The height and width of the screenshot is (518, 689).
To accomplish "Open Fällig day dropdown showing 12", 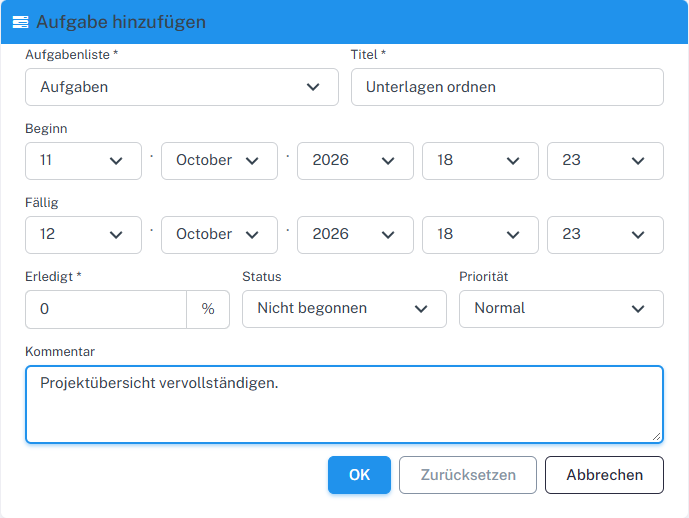I will click(83, 235).
